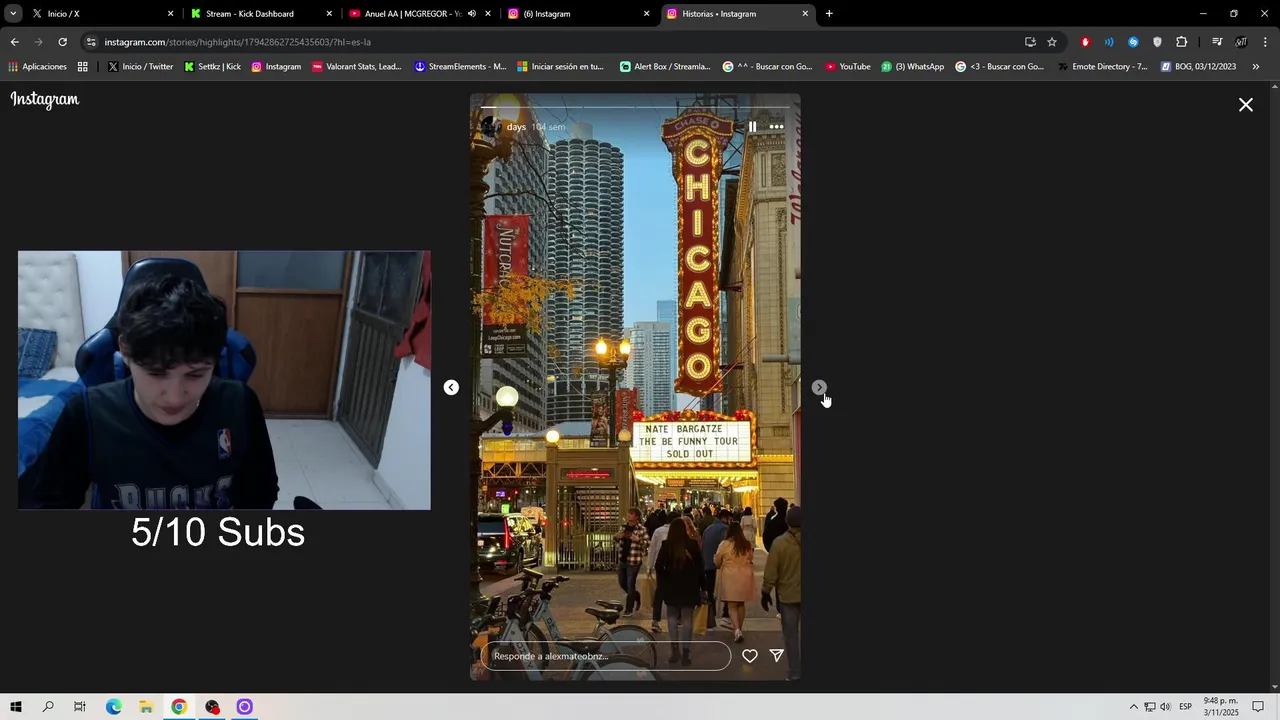The width and height of the screenshot is (1280, 720).
Task: Like the story with the heart icon
Action: [x=750, y=656]
